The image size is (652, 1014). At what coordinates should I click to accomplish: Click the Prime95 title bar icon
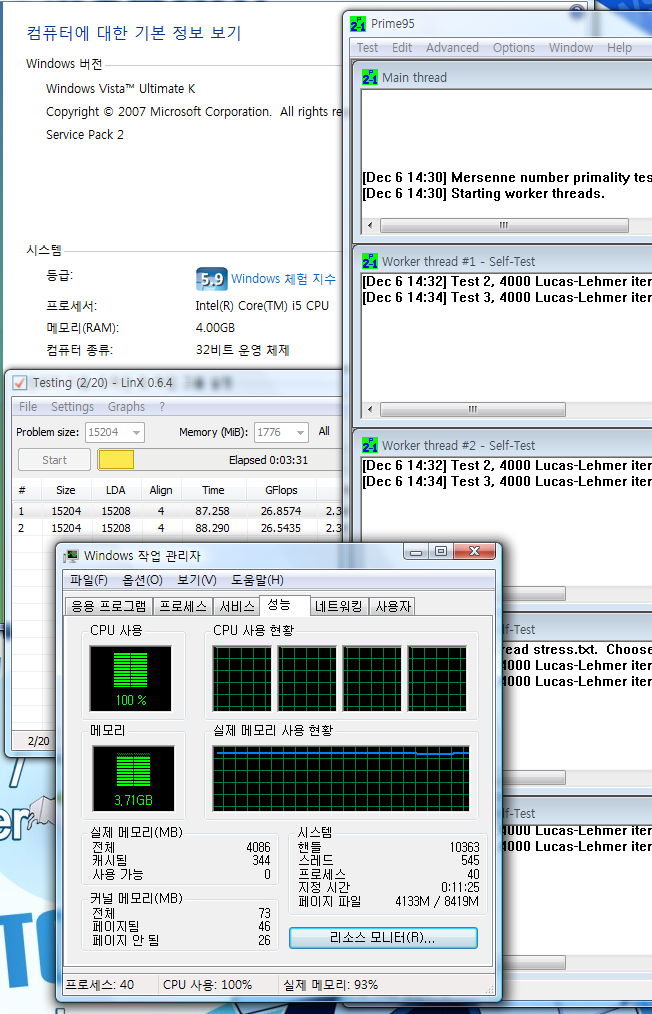pos(358,24)
